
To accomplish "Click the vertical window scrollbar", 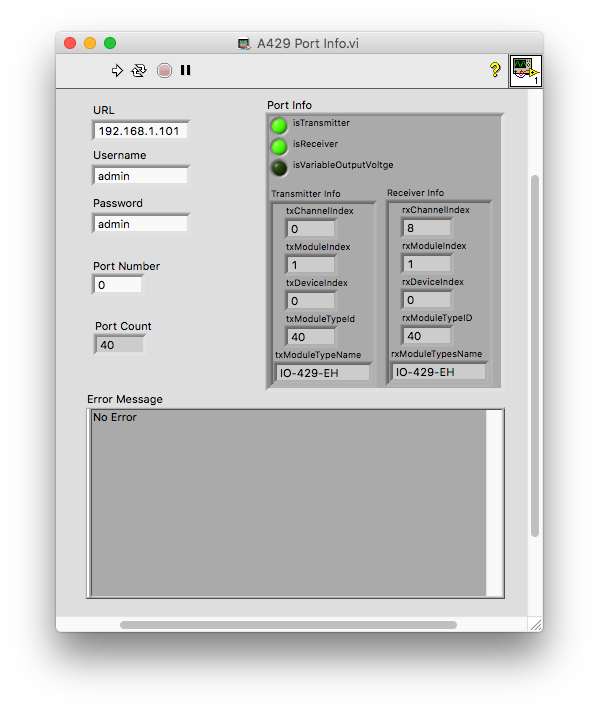I will (x=535, y=356).
